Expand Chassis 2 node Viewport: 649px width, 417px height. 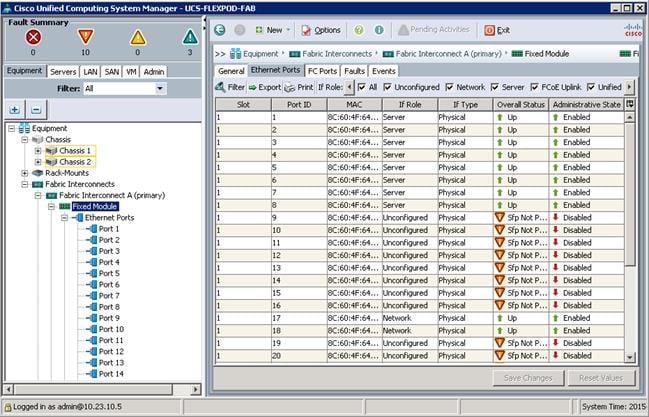[38, 162]
